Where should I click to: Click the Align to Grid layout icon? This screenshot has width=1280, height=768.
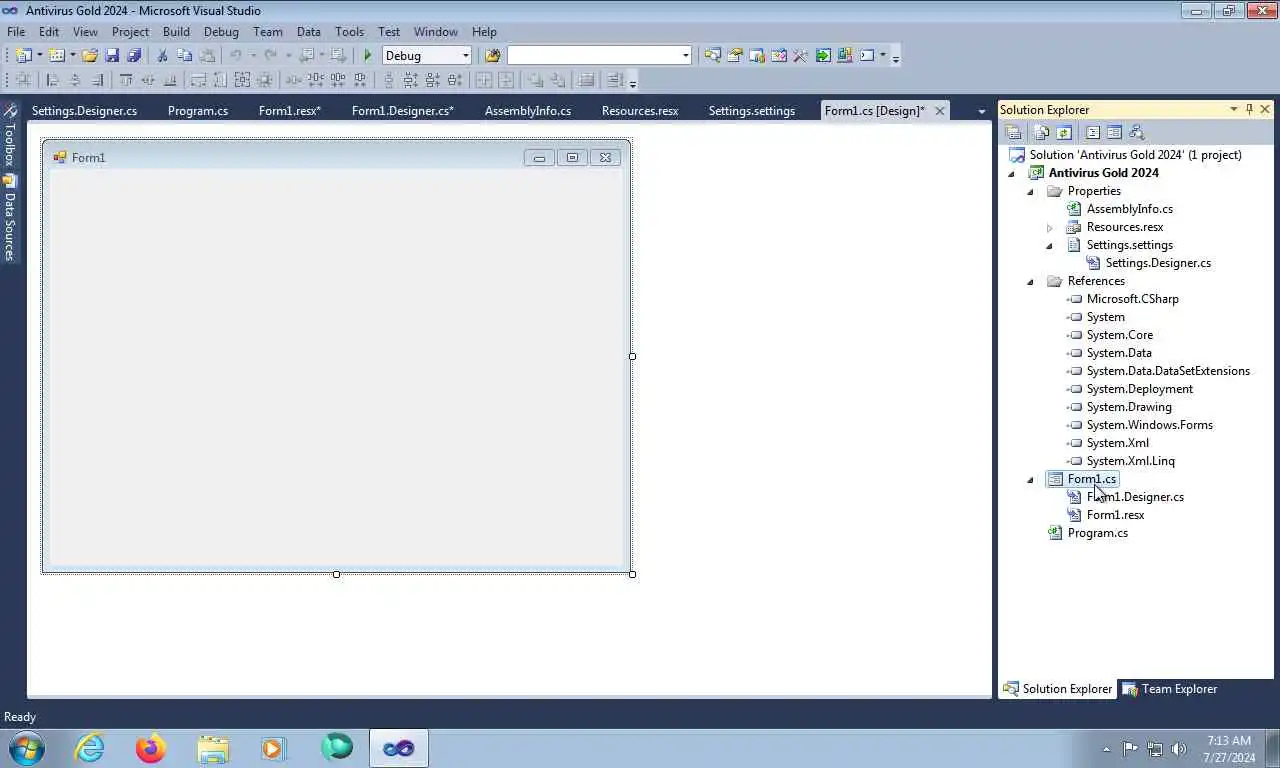tap(24, 81)
